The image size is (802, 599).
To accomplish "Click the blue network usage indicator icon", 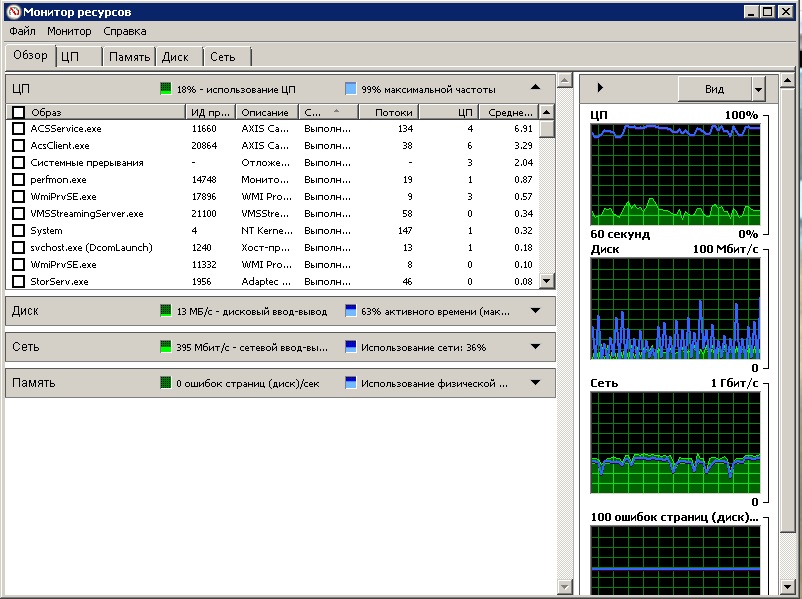I will [350, 347].
